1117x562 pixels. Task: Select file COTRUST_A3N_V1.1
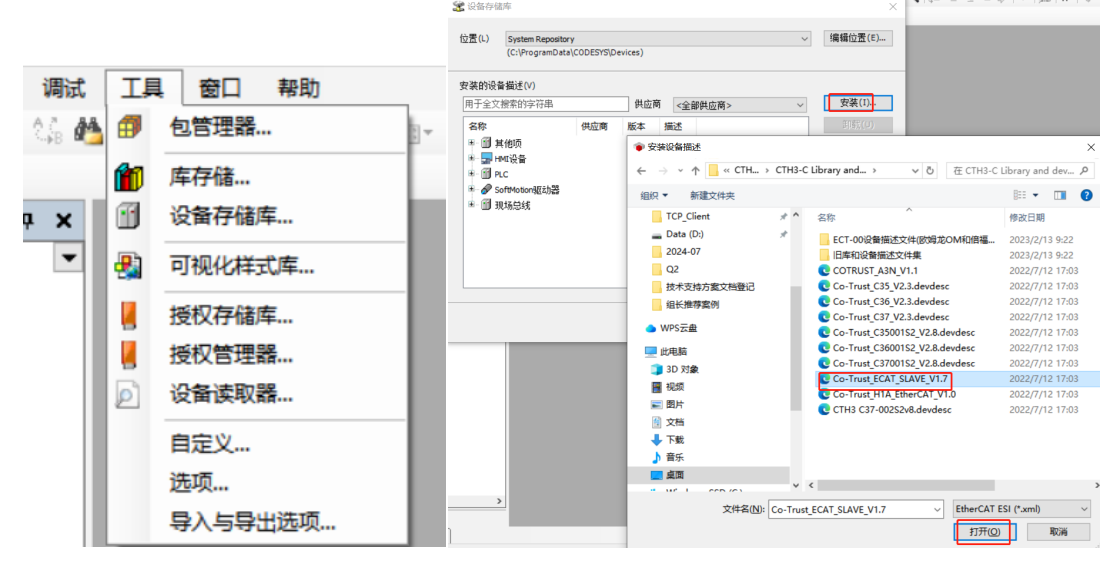click(875, 271)
